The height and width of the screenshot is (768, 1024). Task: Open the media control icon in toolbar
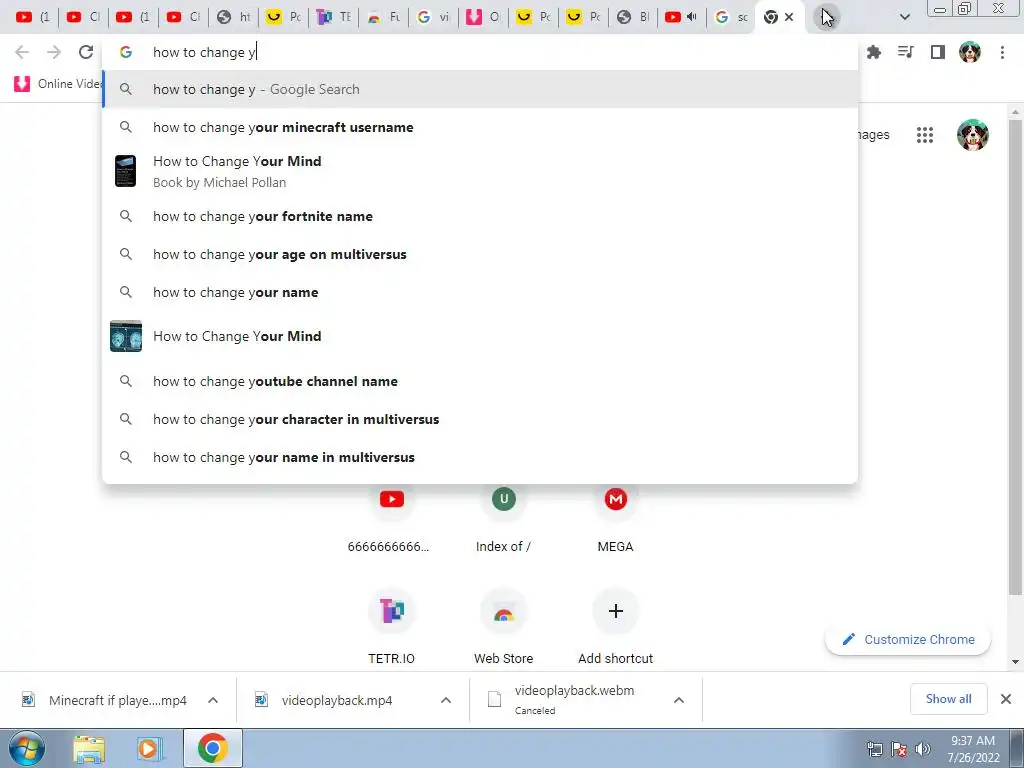tap(905, 52)
